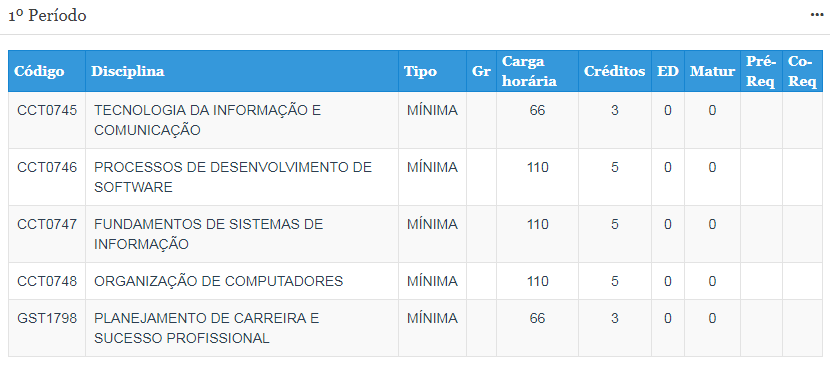
Task: Select the Créditos column header
Action: 615,71
